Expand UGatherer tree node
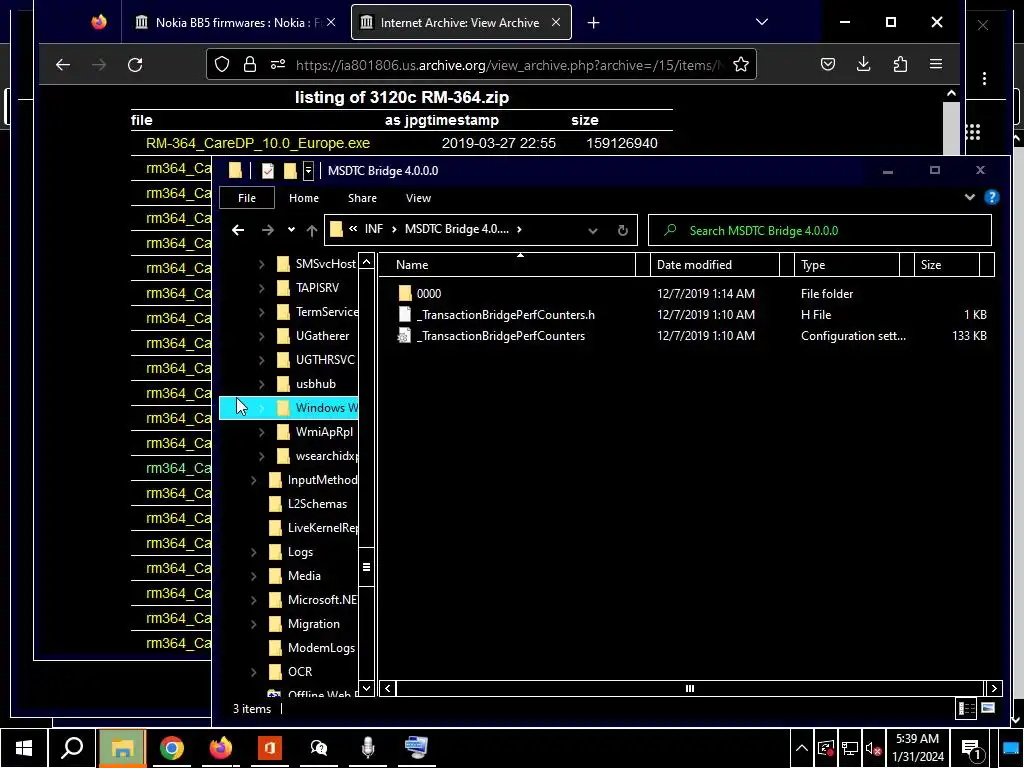The height and width of the screenshot is (768, 1024). [x=261, y=336]
